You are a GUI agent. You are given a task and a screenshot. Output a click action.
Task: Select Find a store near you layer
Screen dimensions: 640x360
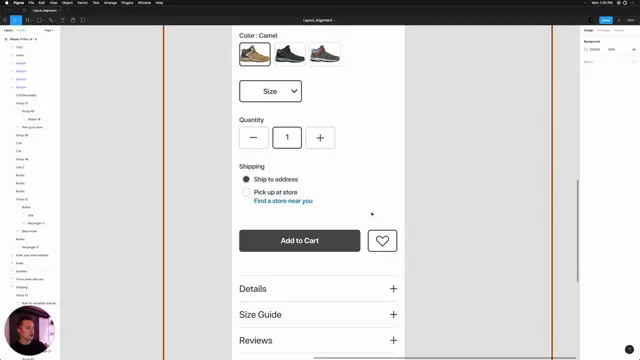click(30, 279)
